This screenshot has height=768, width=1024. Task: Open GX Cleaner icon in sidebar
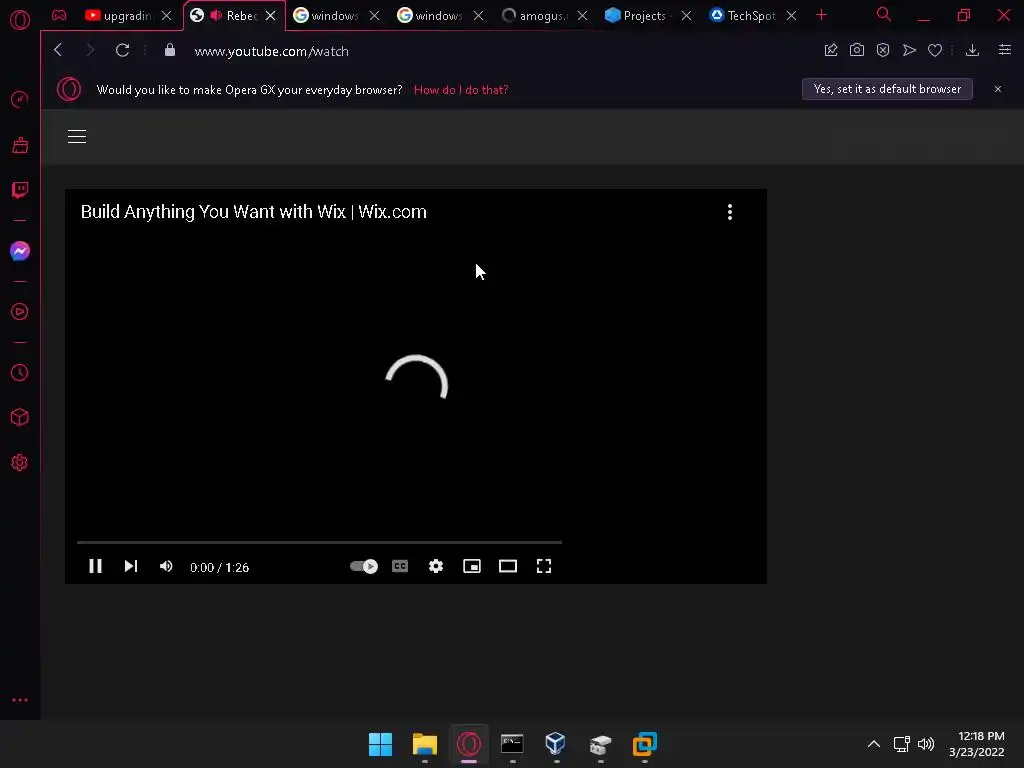coord(20,145)
